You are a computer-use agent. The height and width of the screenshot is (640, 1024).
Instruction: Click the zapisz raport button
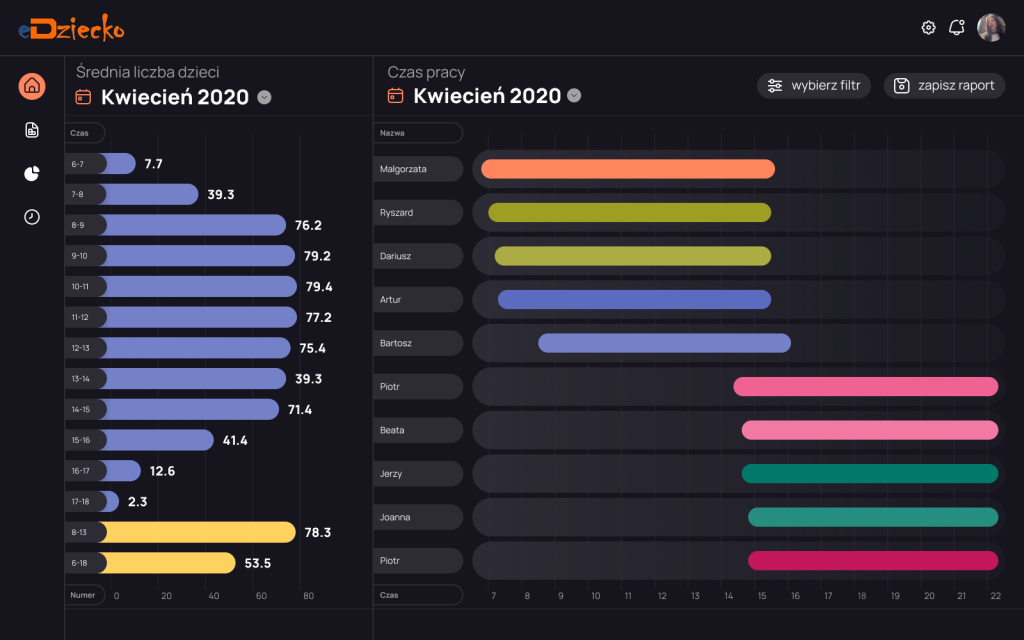pyautogui.click(x=944, y=86)
